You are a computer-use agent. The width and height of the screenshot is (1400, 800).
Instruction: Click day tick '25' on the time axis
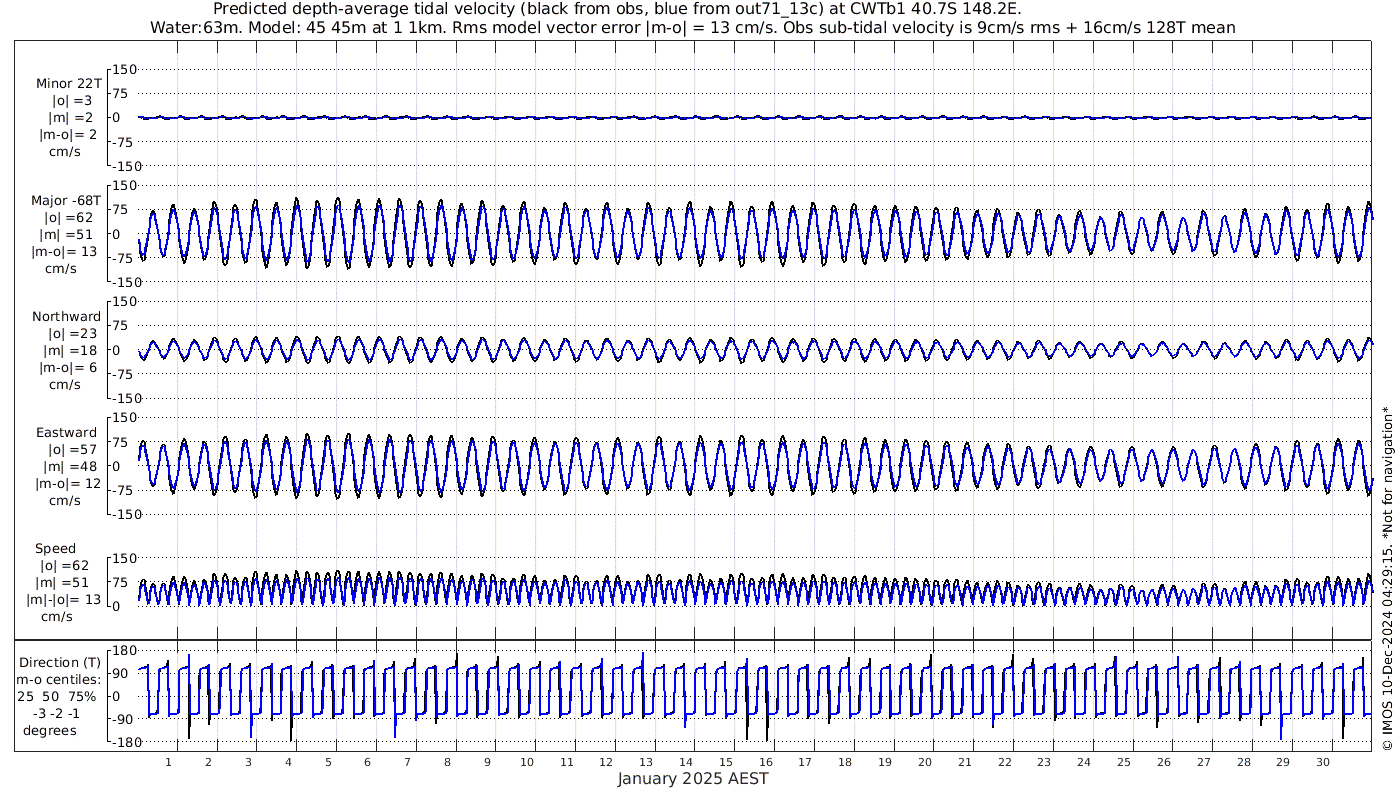pos(1124,762)
